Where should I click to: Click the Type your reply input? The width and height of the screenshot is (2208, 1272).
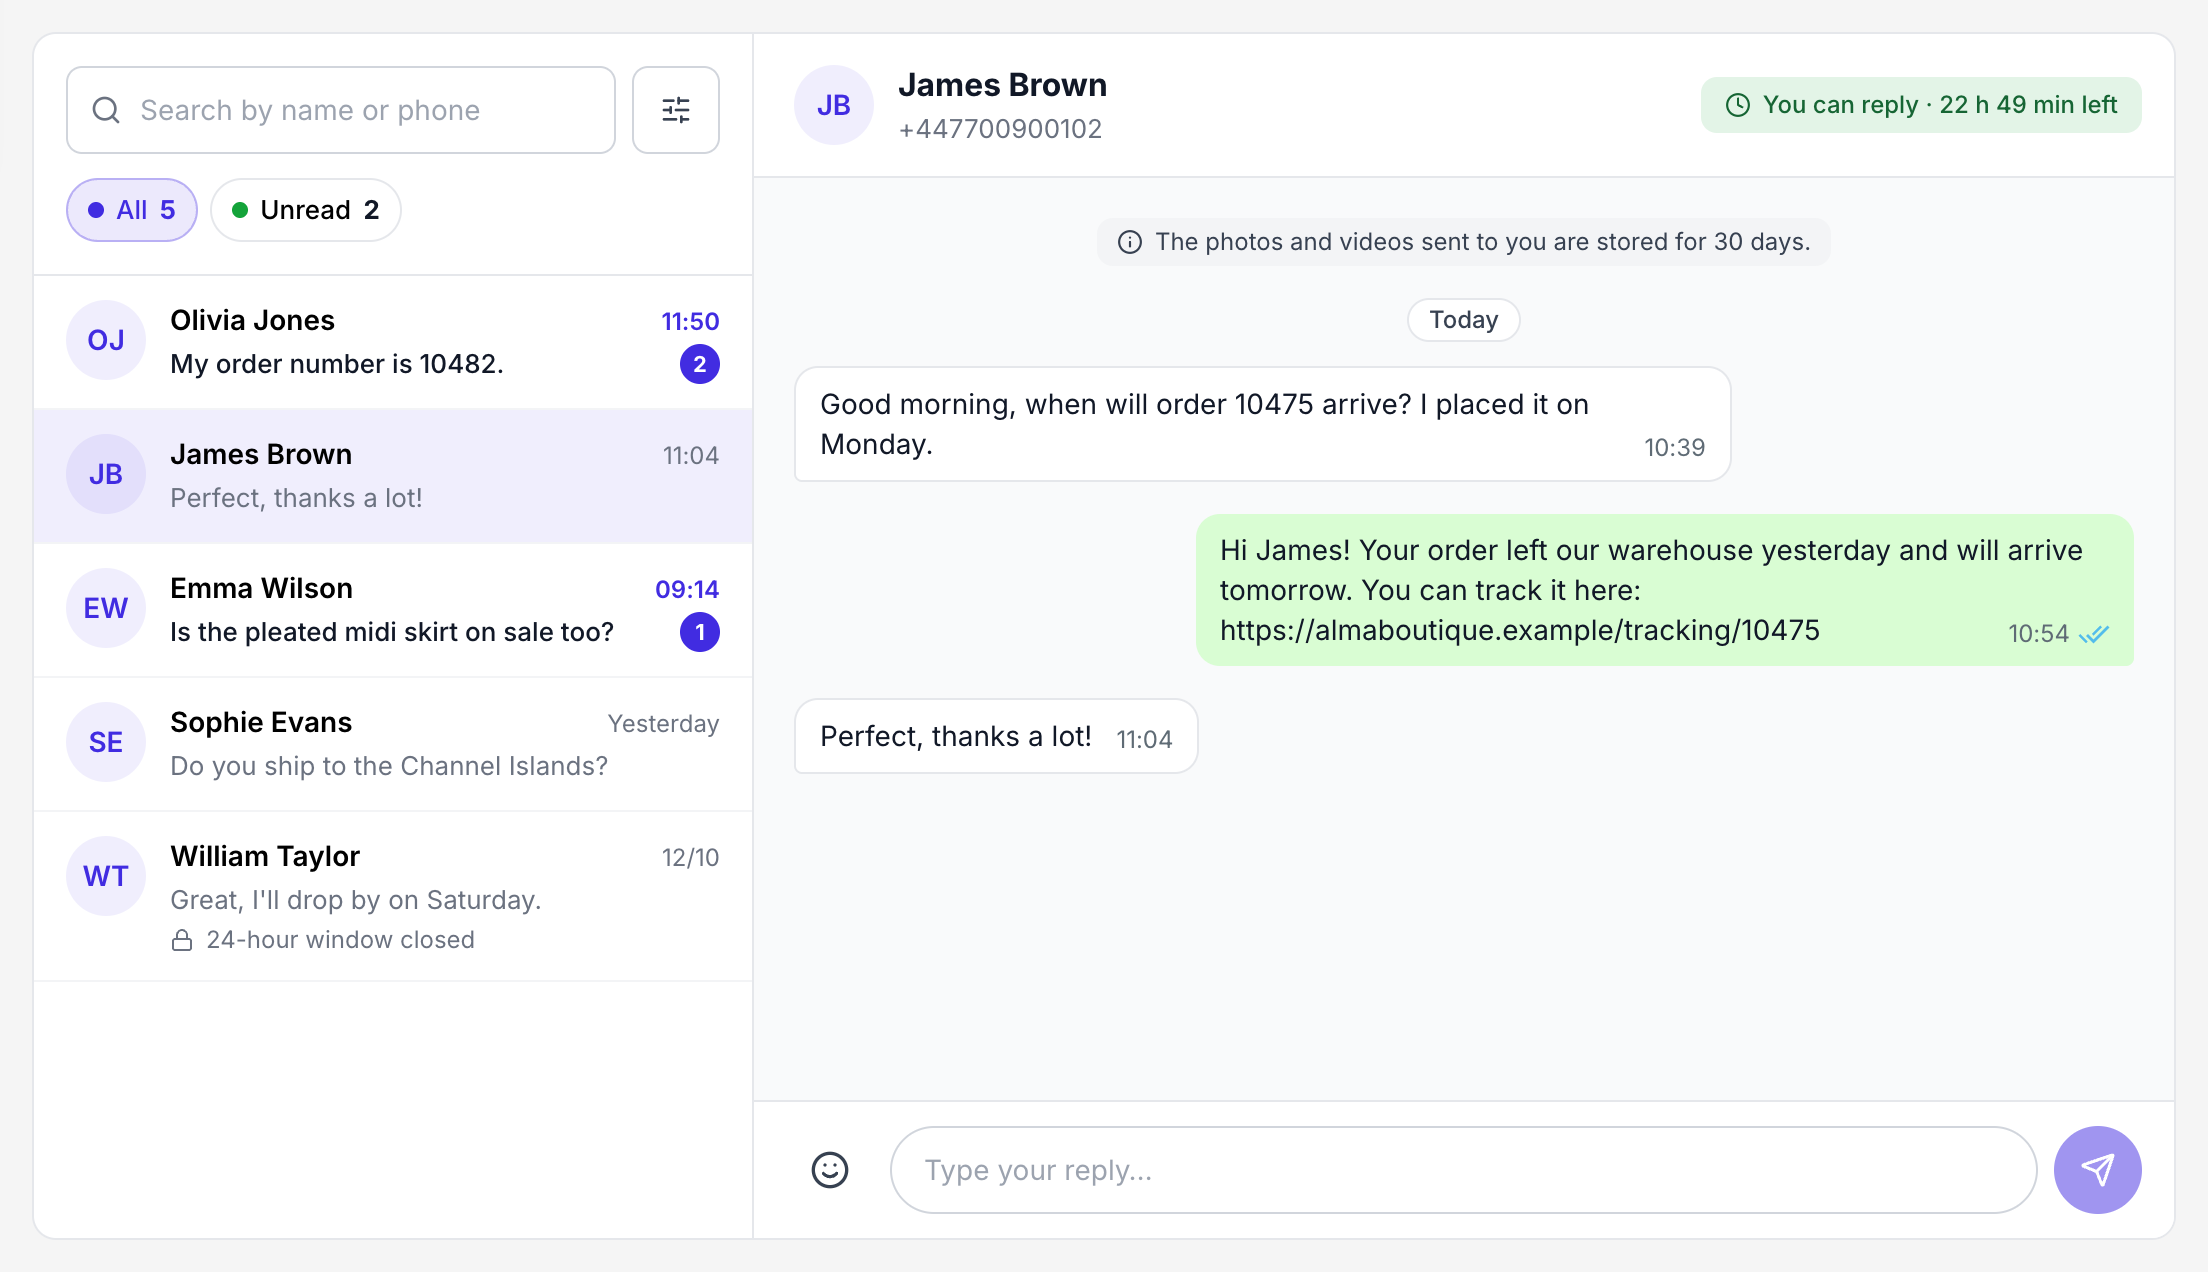click(1463, 1170)
